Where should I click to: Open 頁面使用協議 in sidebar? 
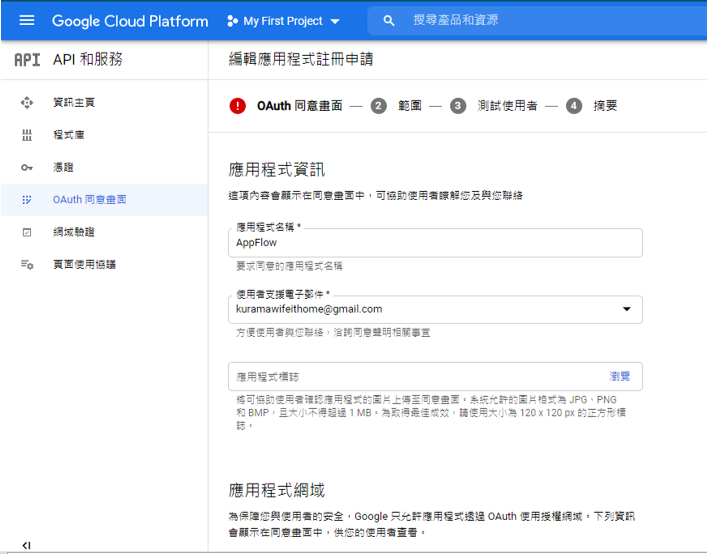(84, 265)
